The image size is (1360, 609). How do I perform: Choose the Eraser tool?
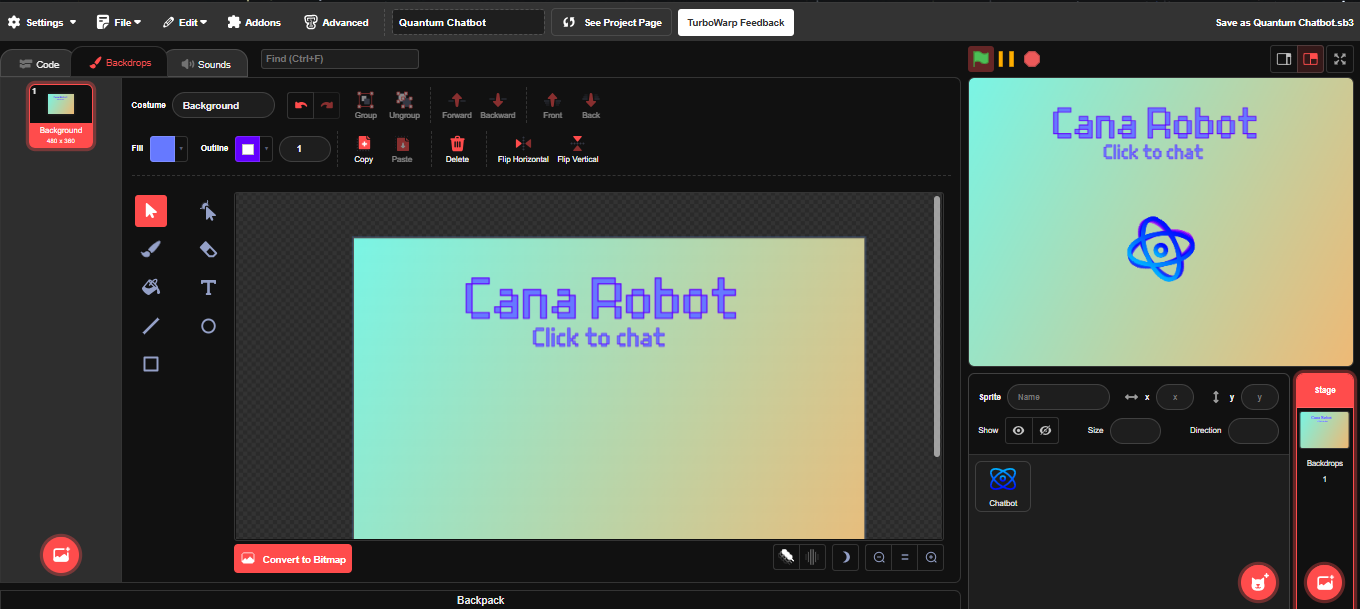coord(208,249)
